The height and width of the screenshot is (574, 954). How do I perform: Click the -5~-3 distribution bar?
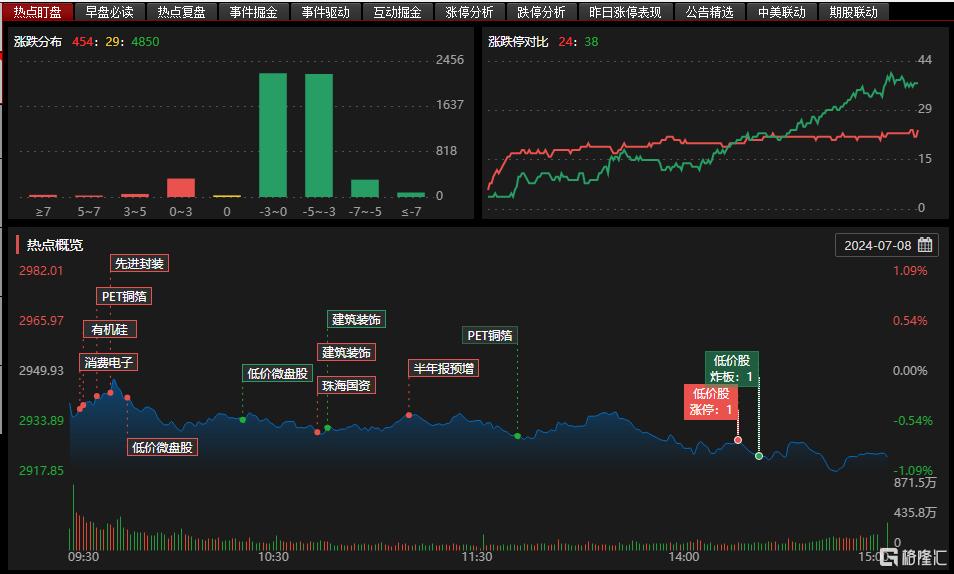point(319,135)
